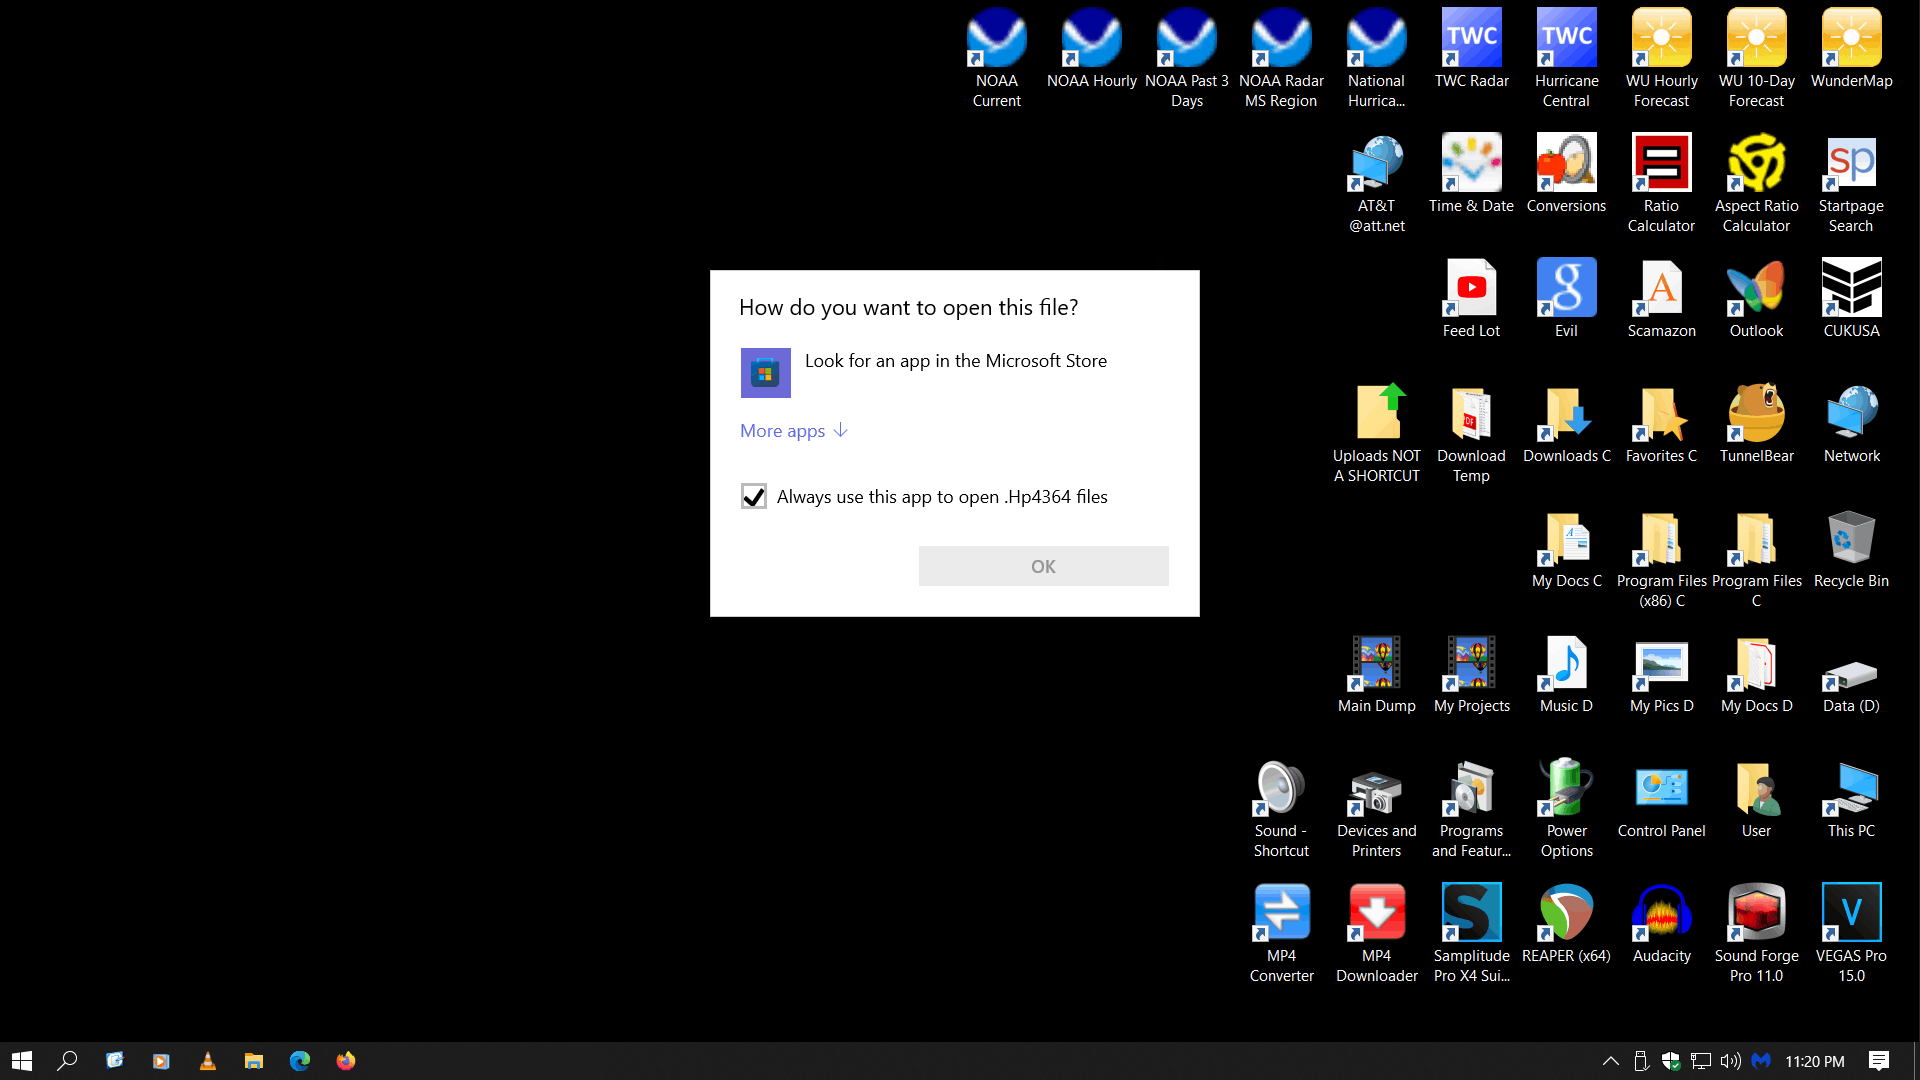Expand file association app list

tap(793, 430)
